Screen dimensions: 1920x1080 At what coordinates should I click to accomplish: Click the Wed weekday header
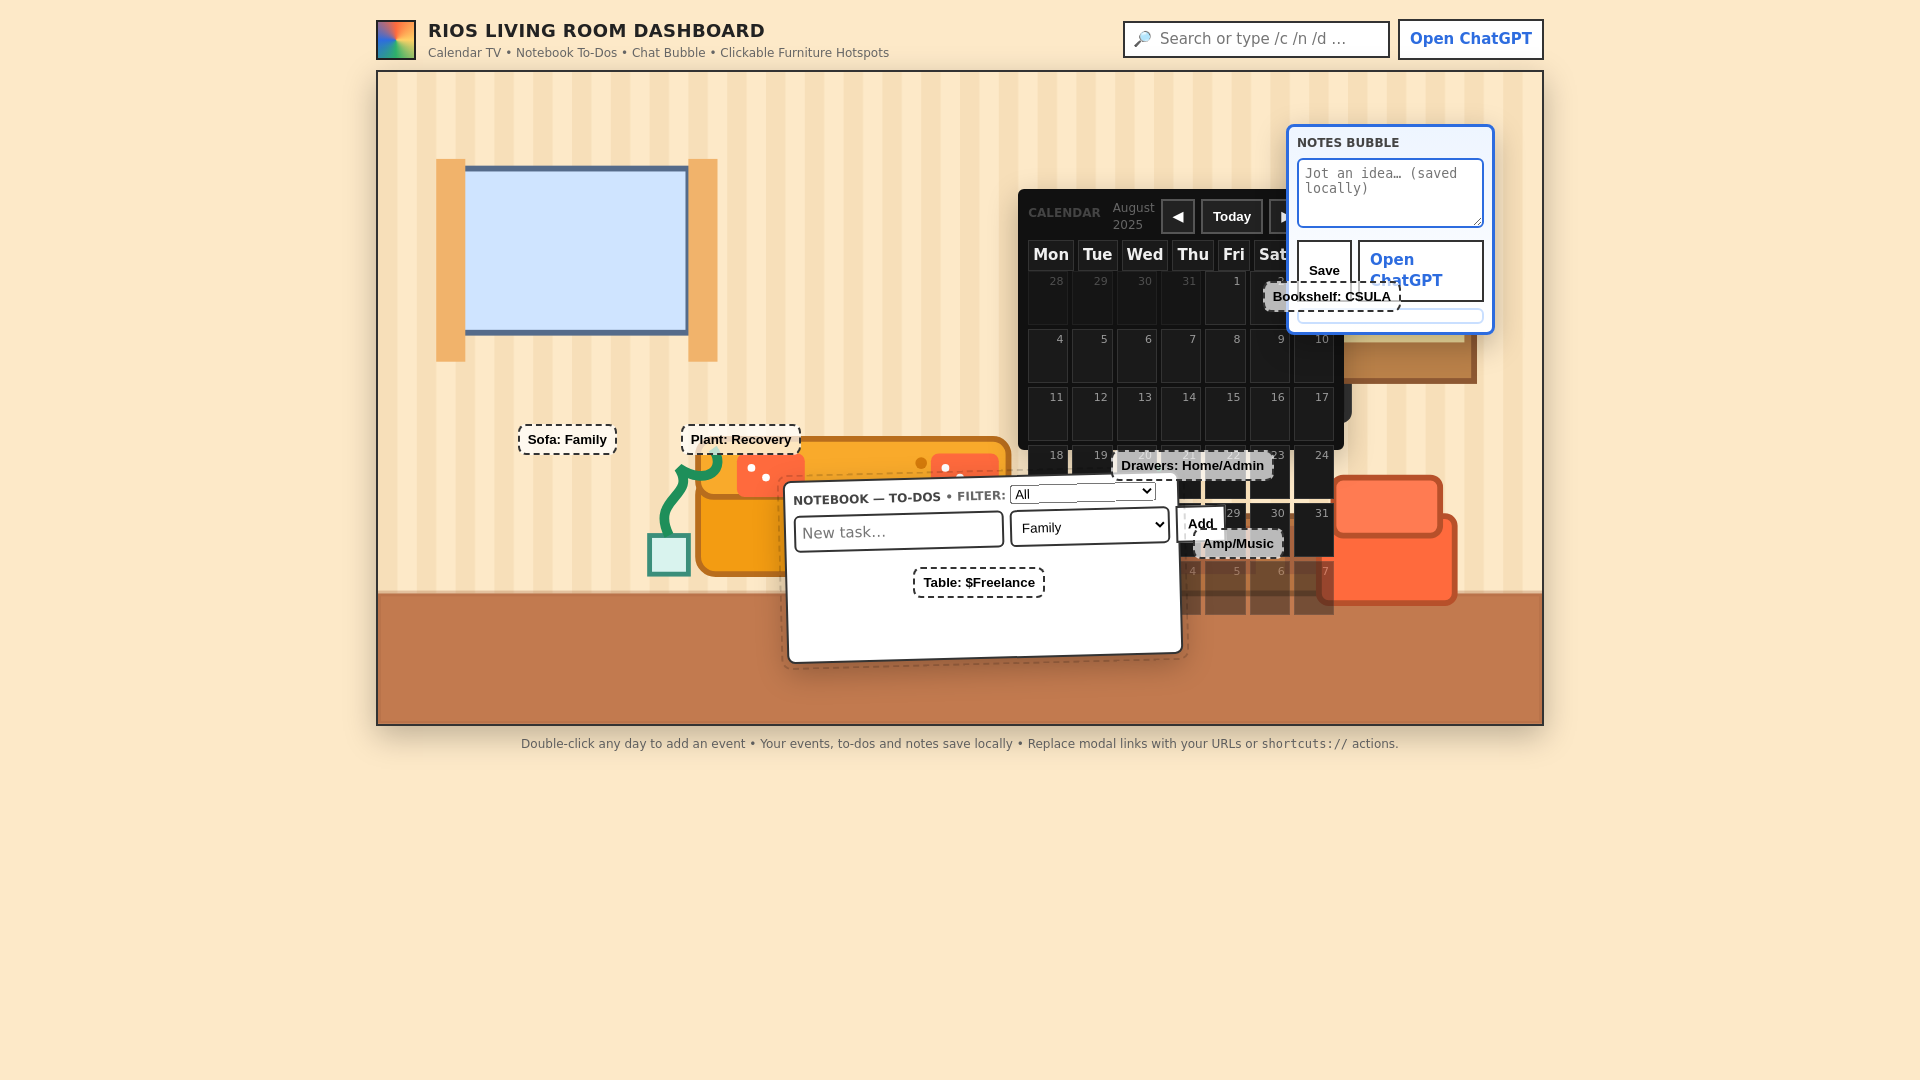pyautogui.click(x=1145, y=255)
